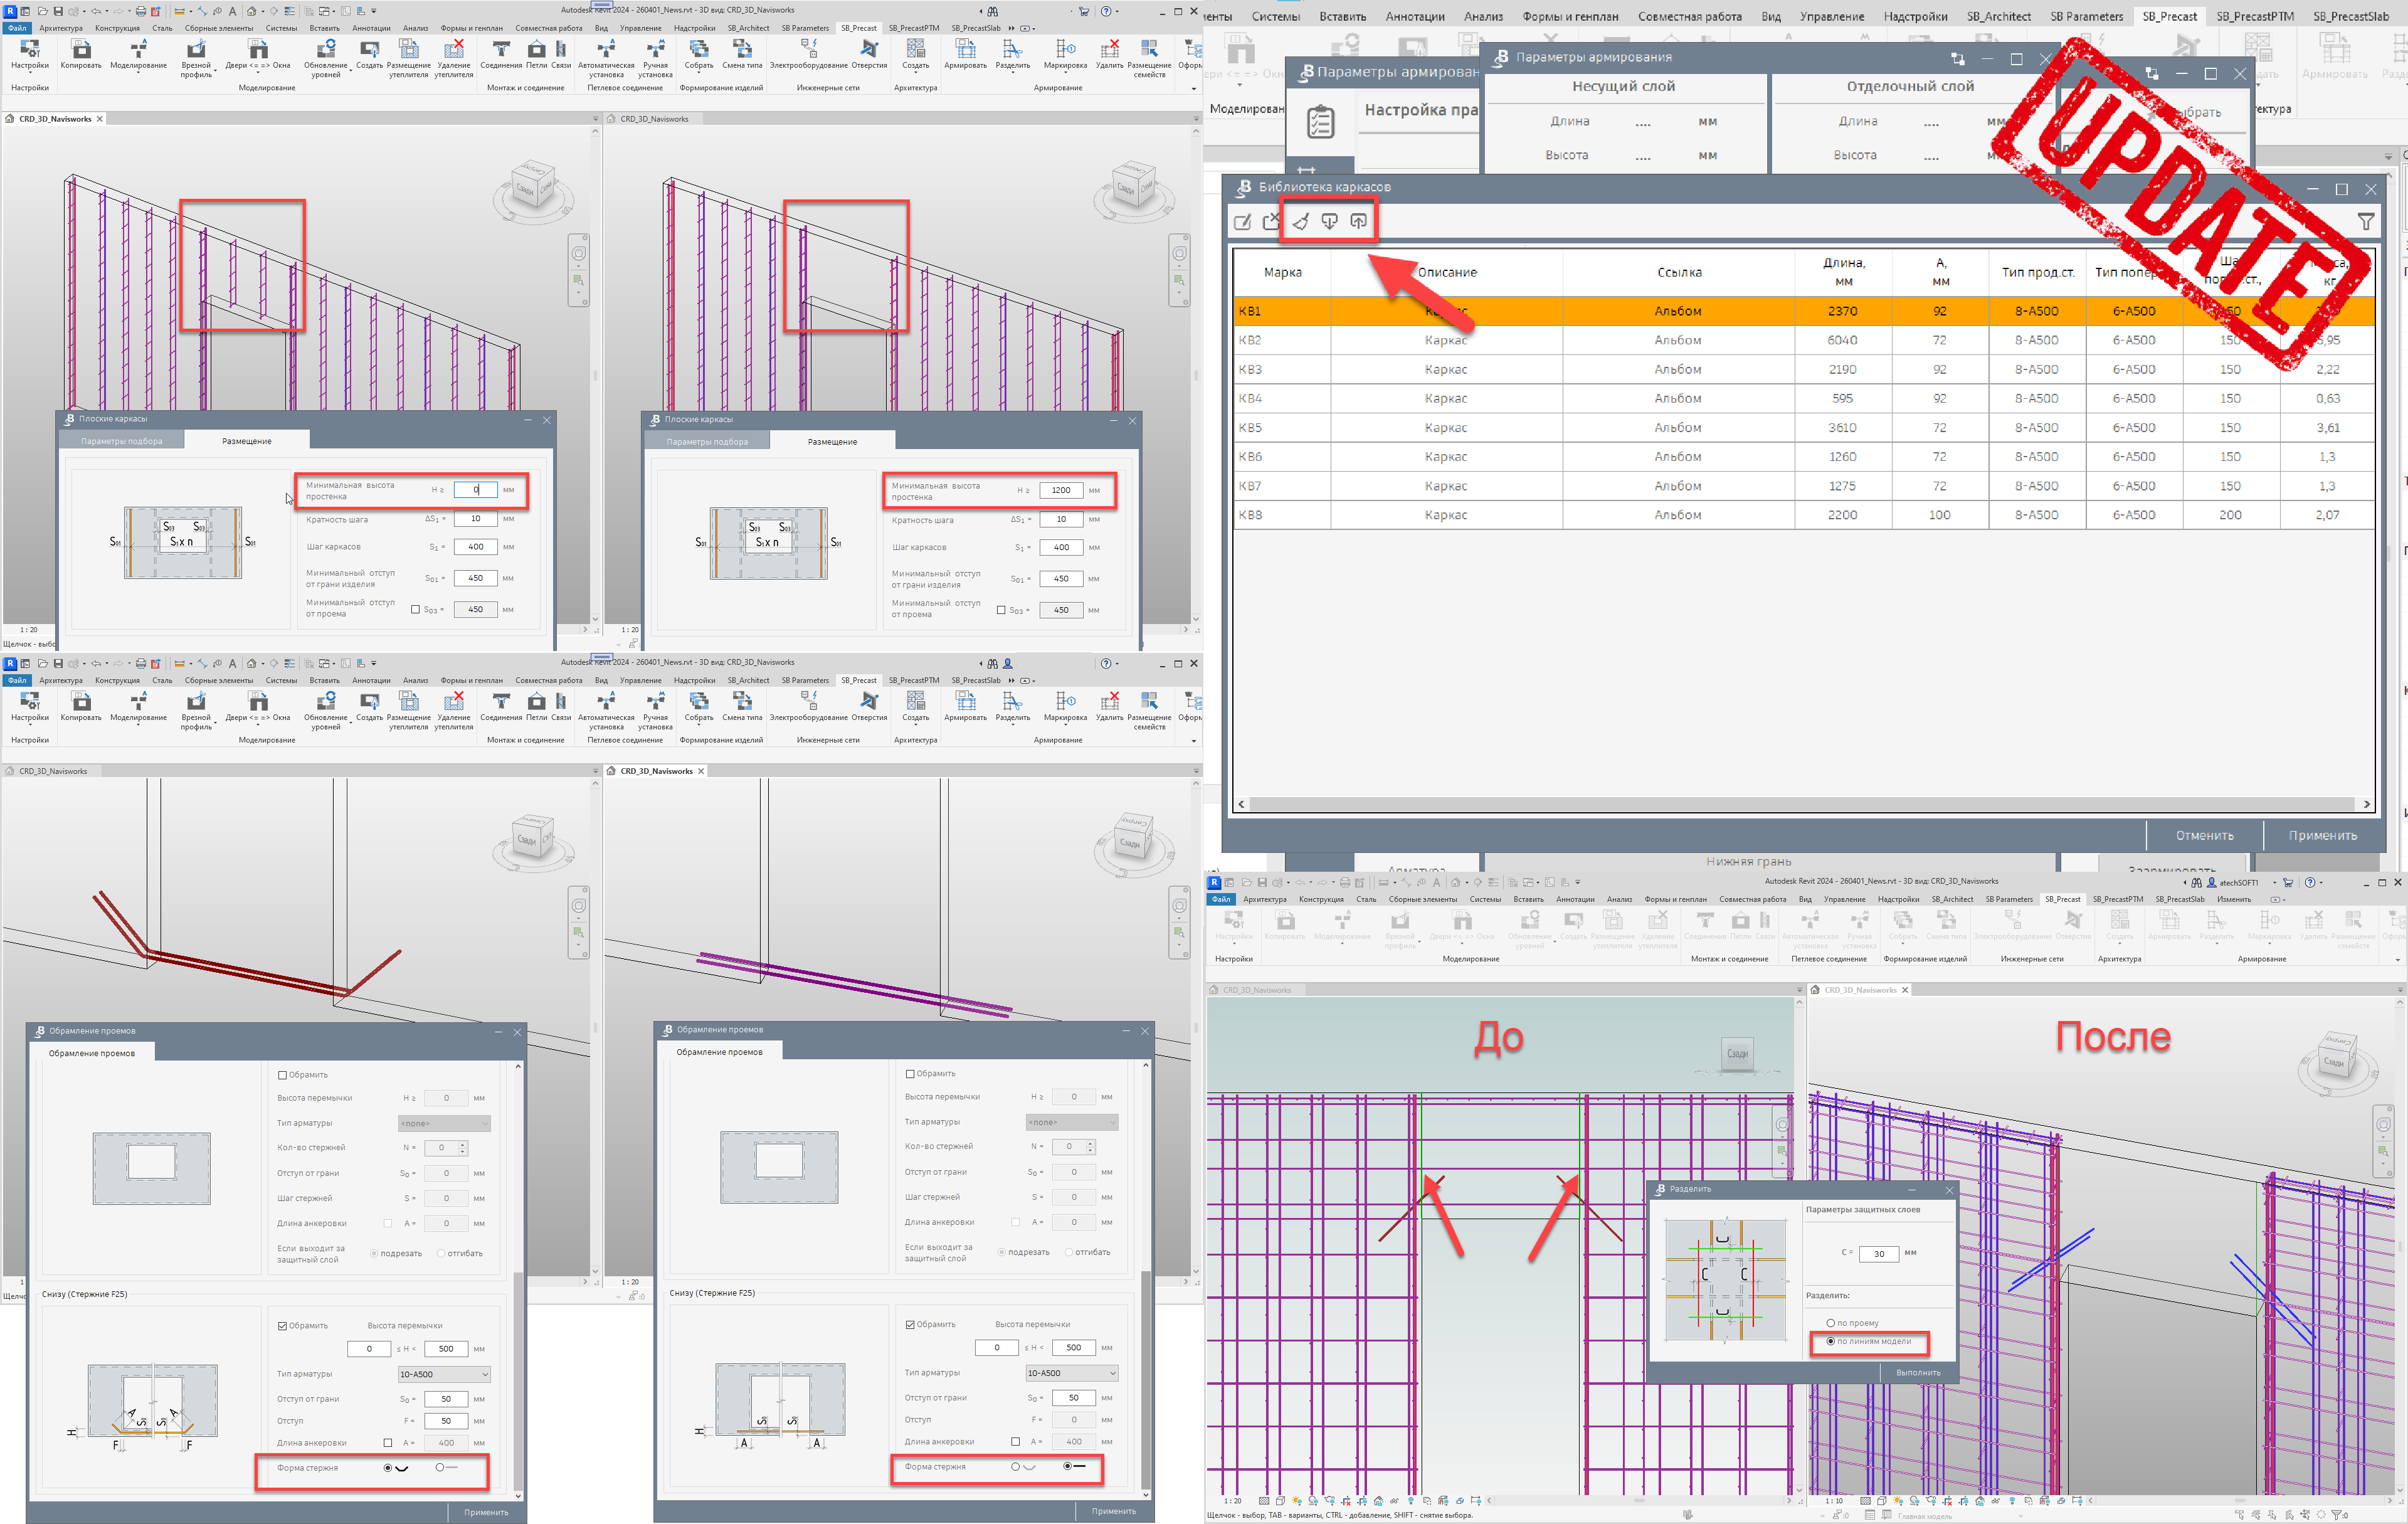Switch to Параметры подбора tab in left Плоские каркасы
The width and height of the screenshot is (2408, 1524).
pos(121,441)
